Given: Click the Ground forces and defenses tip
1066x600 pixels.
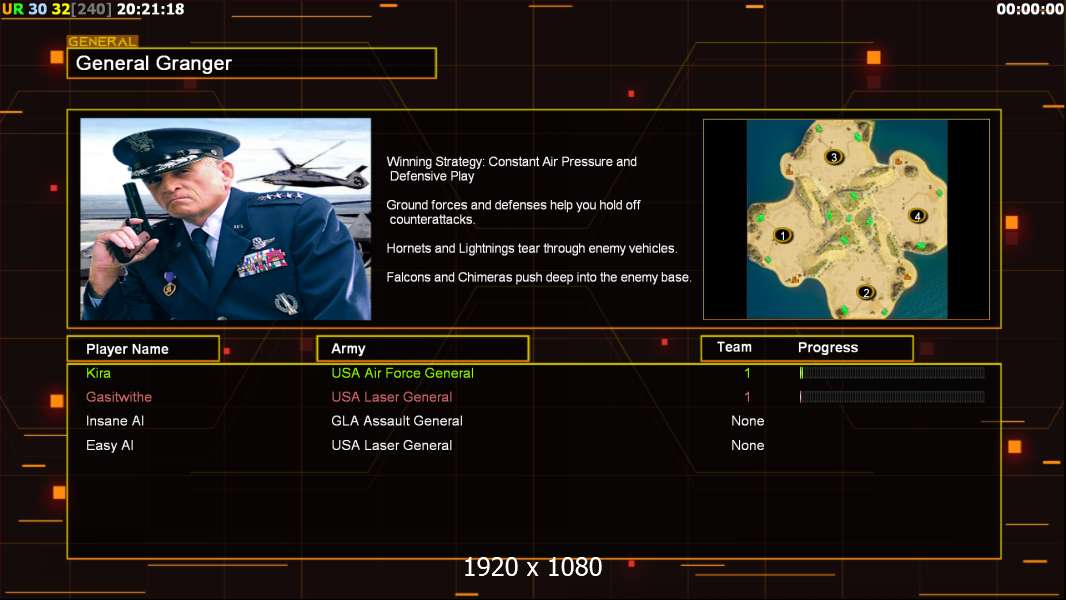Looking at the screenshot, I should pos(513,212).
